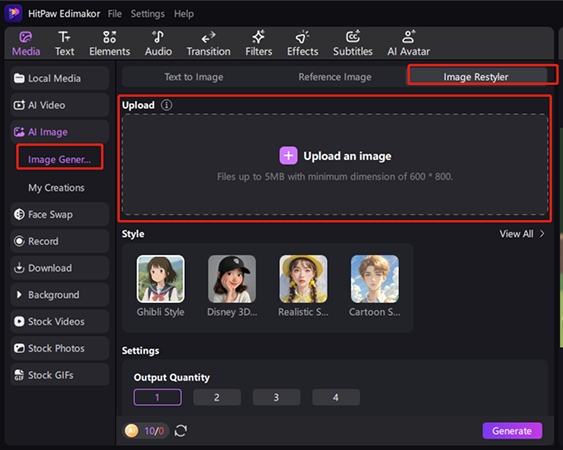The height and width of the screenshot is (450, 563).
Task: Click the Download sidebar icon
Action: (19, 268)
